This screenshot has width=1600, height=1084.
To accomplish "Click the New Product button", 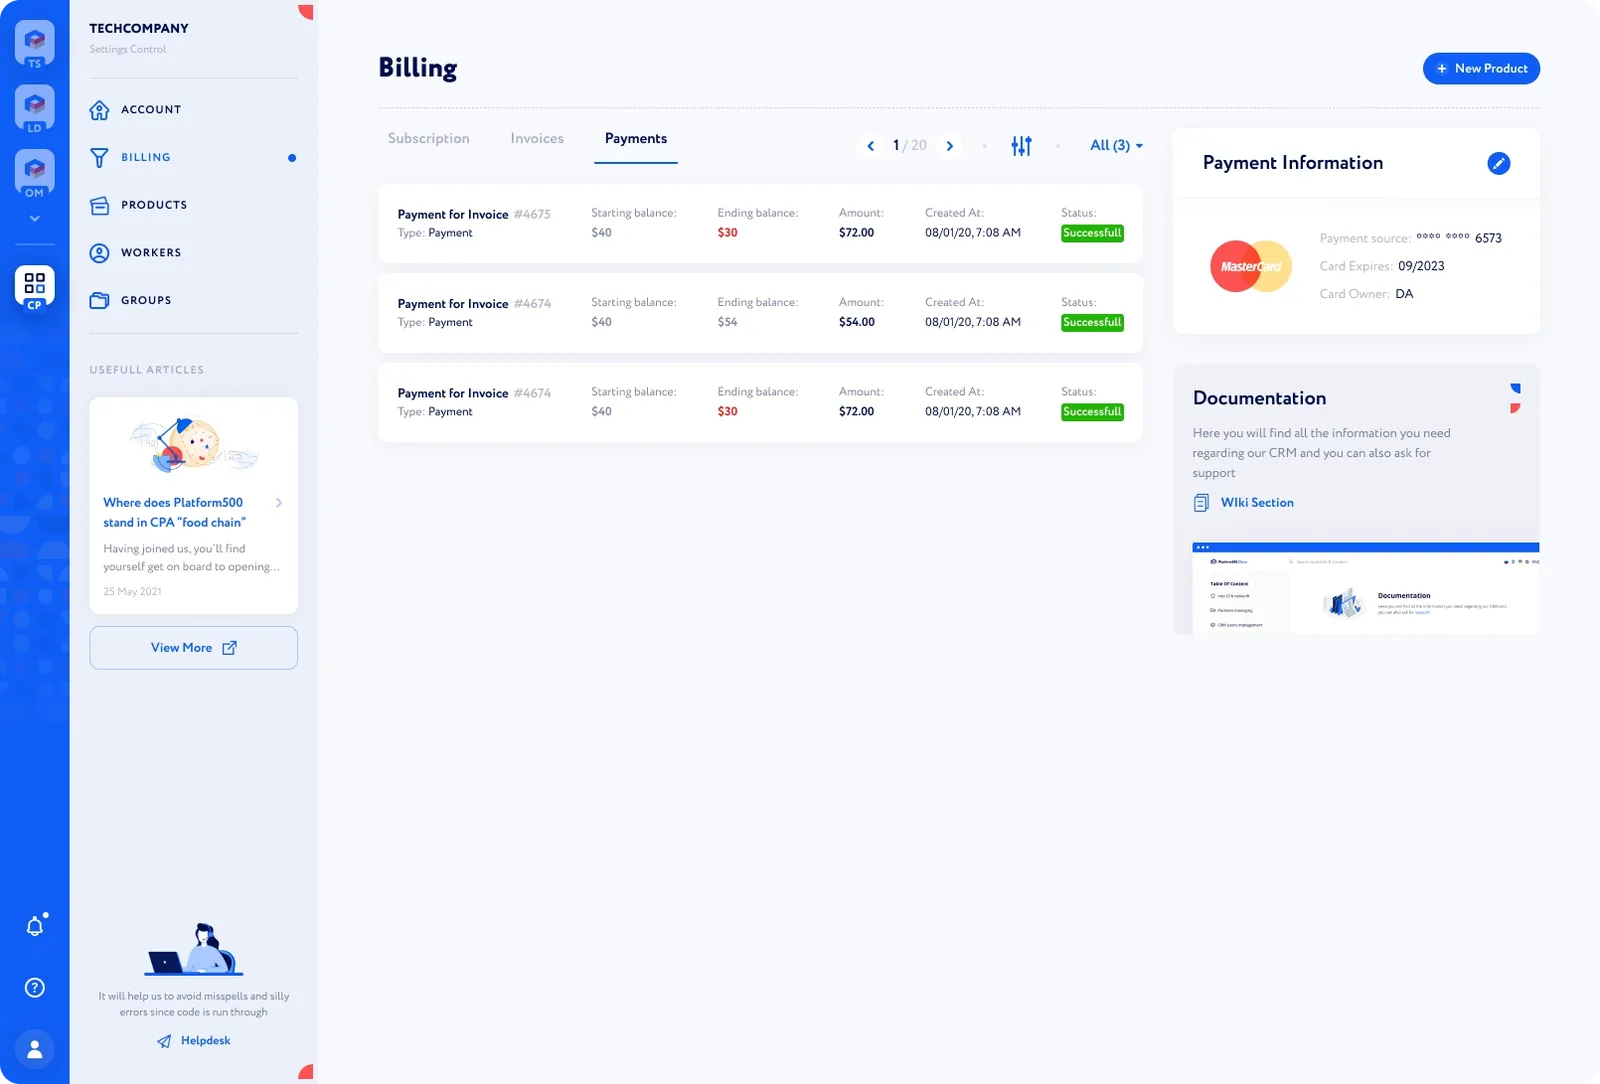I will tap(1481, 69).
